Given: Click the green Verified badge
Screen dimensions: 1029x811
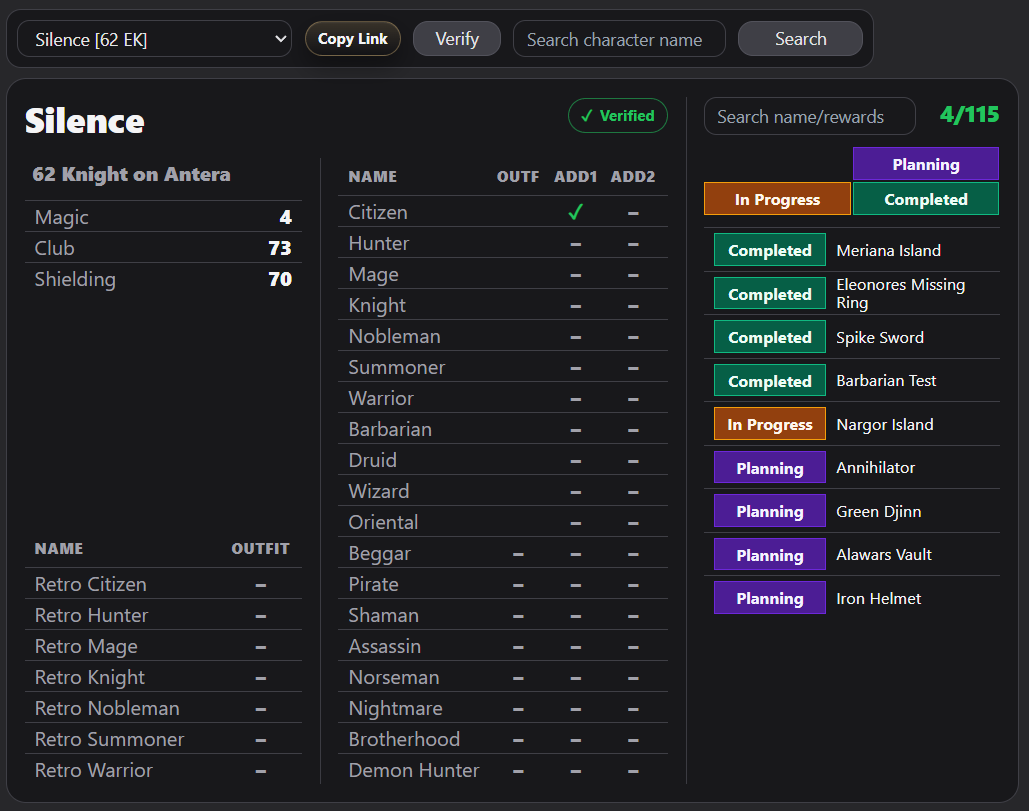Looking at the screenshot, I should point(617,116).
